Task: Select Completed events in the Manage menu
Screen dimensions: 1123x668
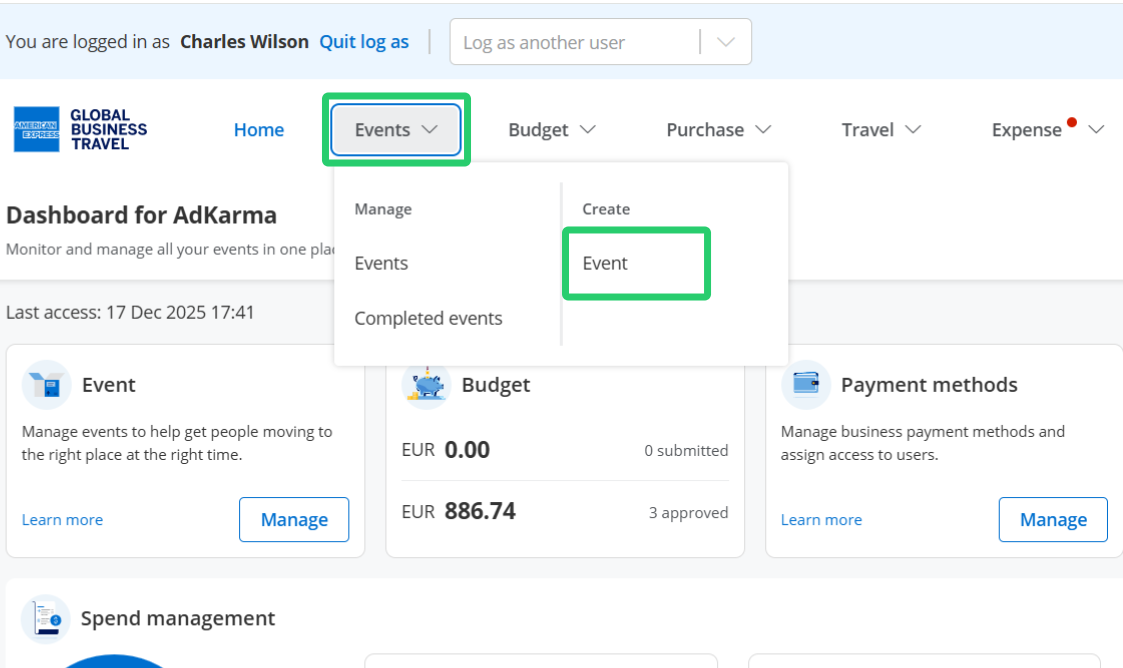Action: pyautogui.click(x=428, y=318)
